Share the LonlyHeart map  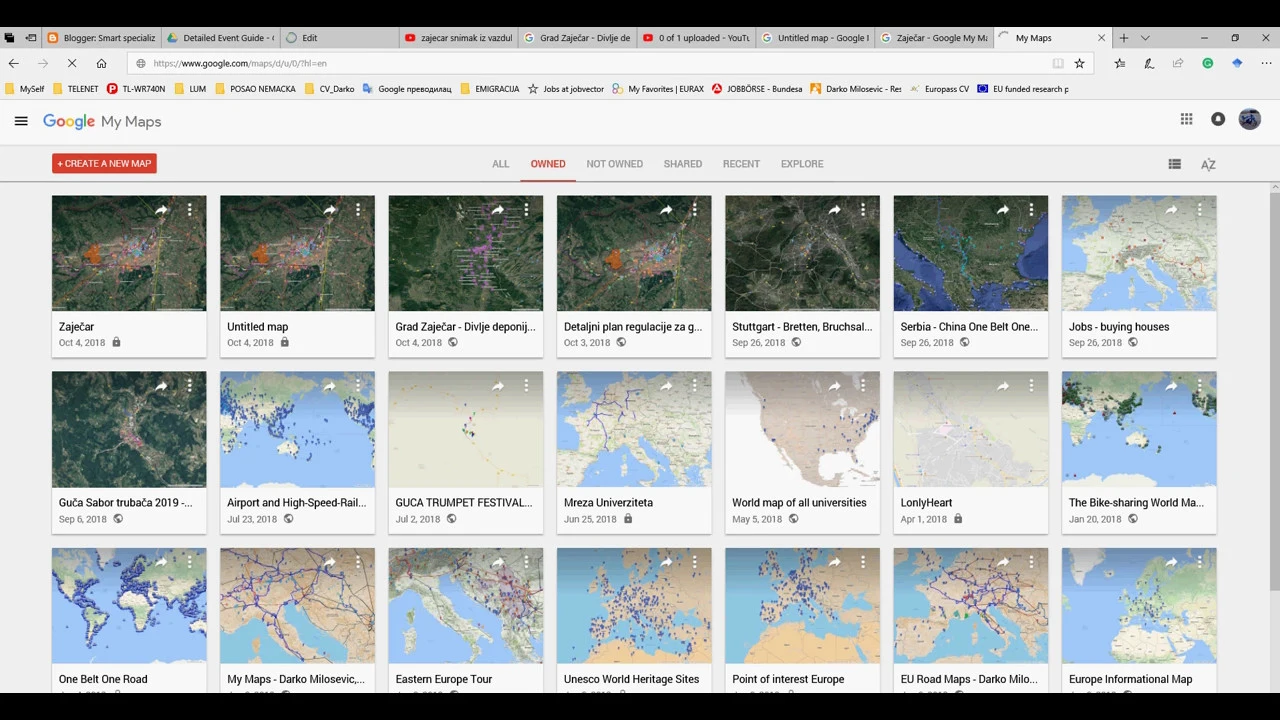(1003, 386)
